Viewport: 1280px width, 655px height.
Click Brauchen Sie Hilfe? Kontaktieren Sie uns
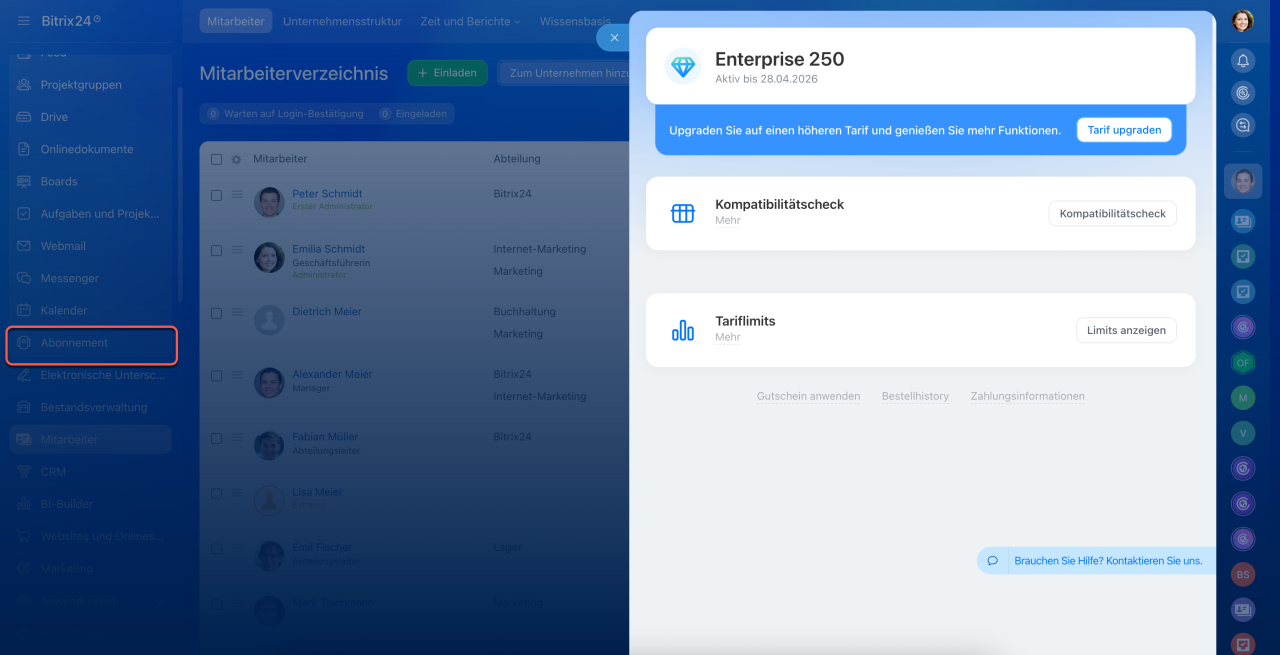tap(1108, 561)
